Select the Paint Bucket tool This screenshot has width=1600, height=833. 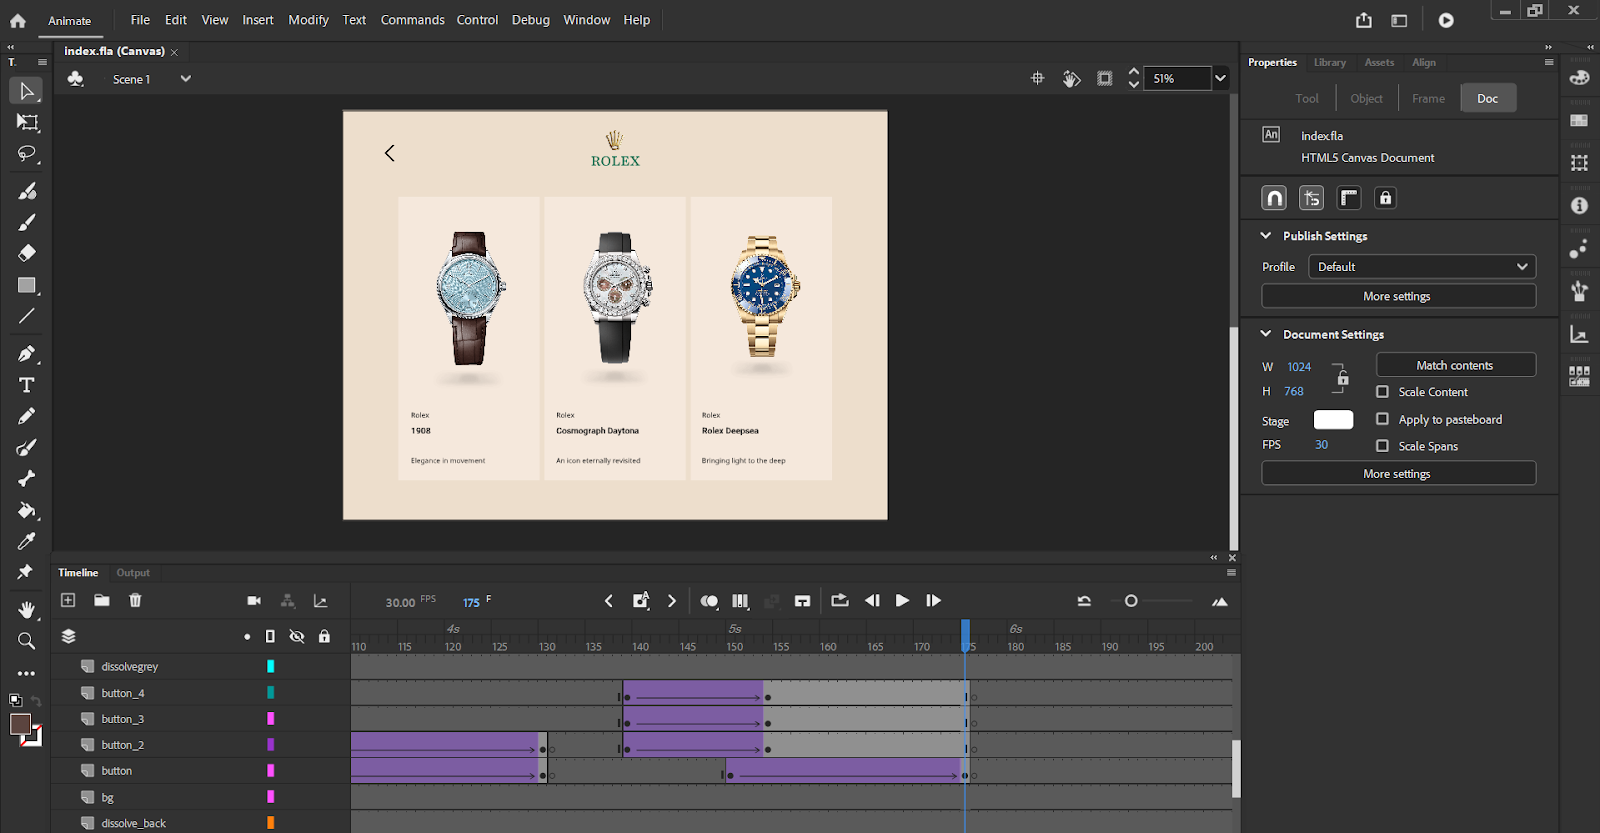27,510
